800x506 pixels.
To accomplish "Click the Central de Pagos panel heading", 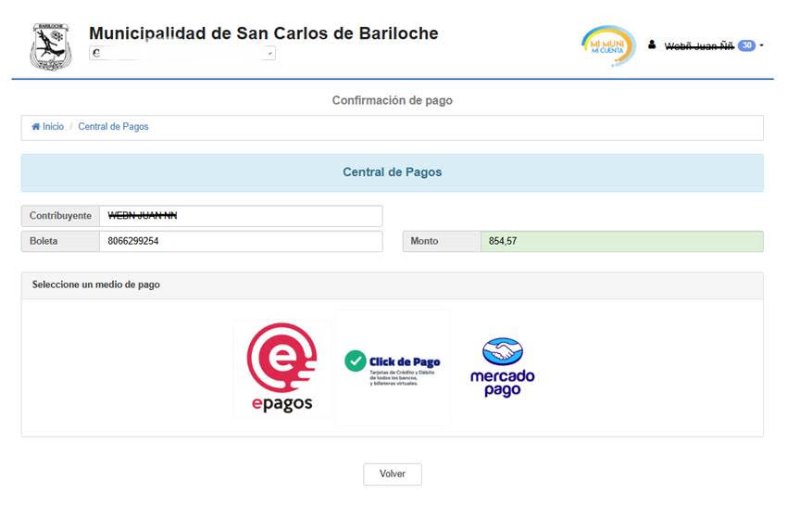I will (x=392, y=172).
